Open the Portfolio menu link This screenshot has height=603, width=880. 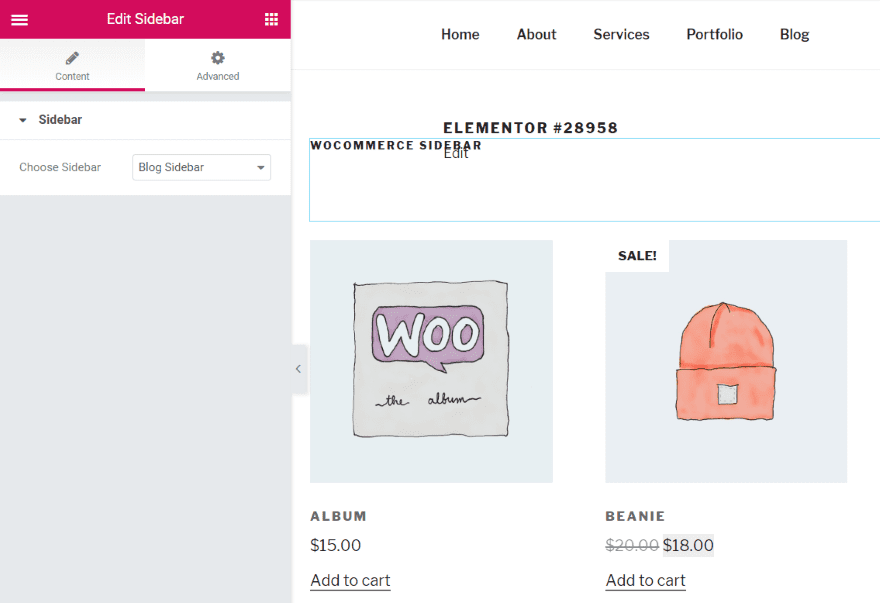point(714,34)
